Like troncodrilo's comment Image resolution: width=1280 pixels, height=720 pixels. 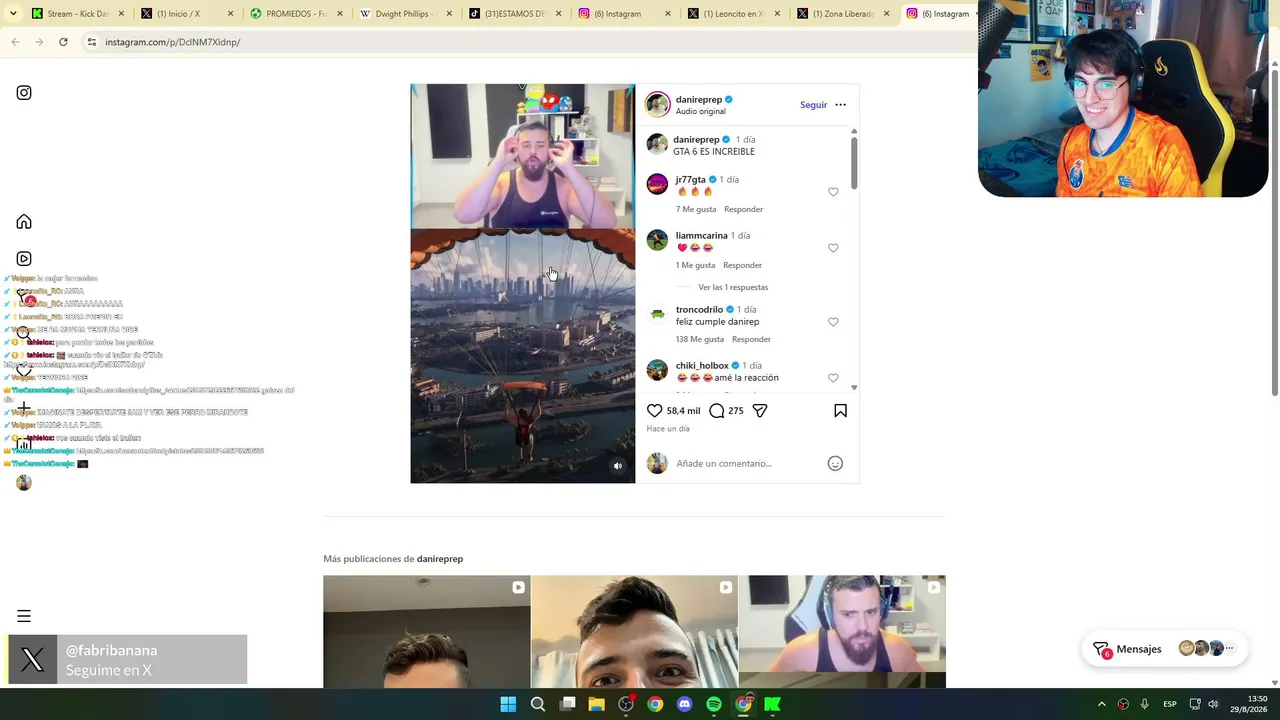tap(833, 322)
